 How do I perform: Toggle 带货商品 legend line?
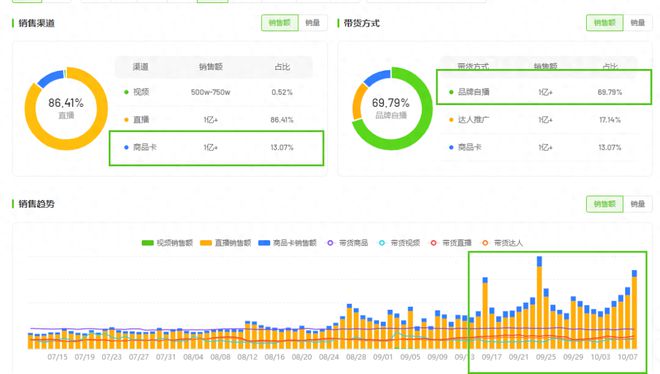click(348, 243)
